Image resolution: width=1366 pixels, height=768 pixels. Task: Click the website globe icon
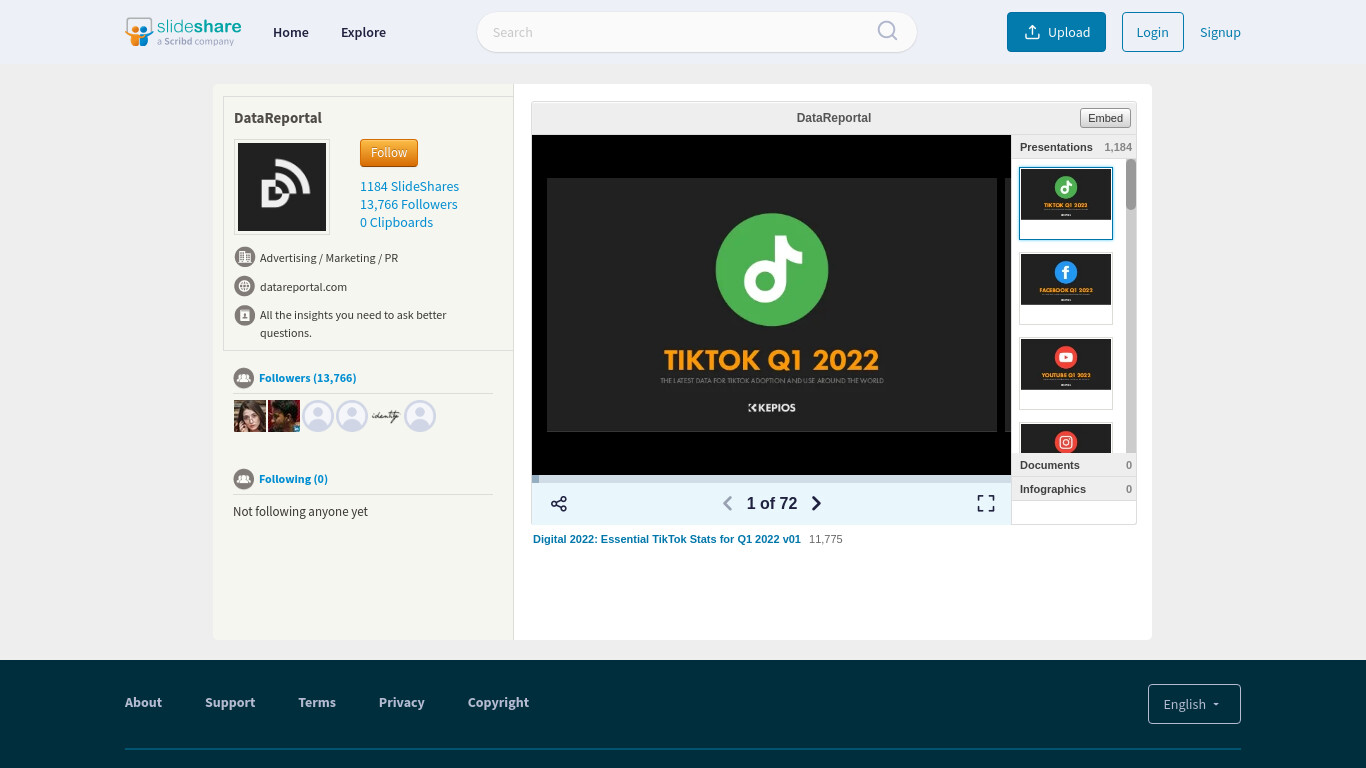coord(245,286)
